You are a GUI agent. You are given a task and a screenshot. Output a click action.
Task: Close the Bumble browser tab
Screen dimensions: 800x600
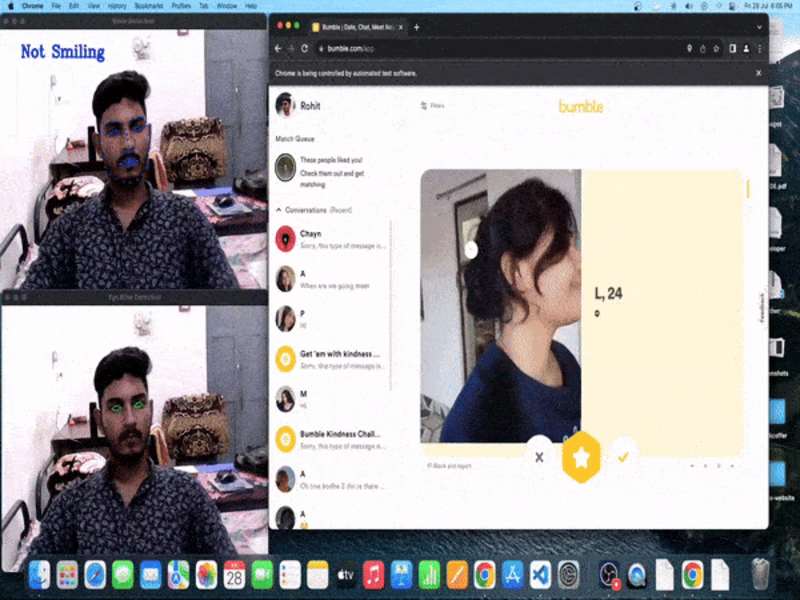401,27
